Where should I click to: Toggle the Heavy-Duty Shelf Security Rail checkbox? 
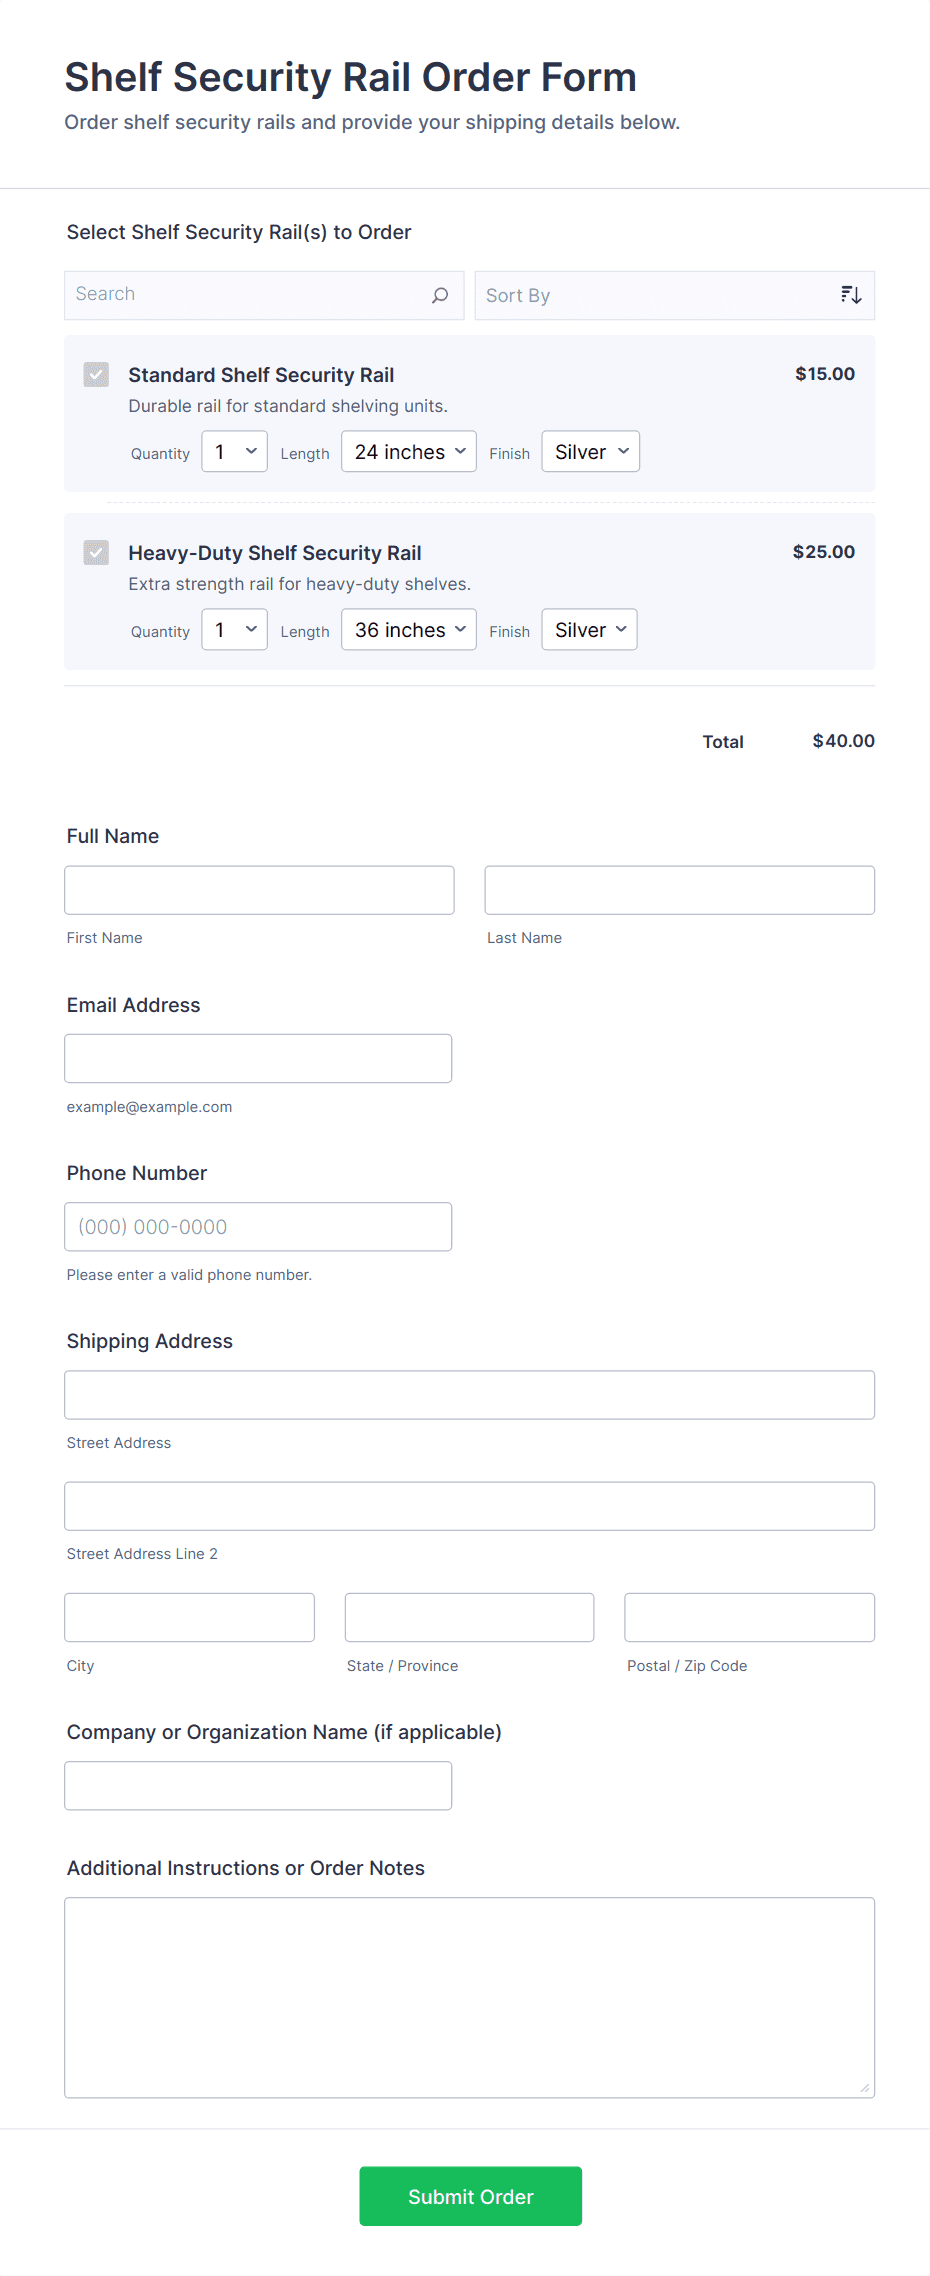pyautogui.click(x=95, y=552)
